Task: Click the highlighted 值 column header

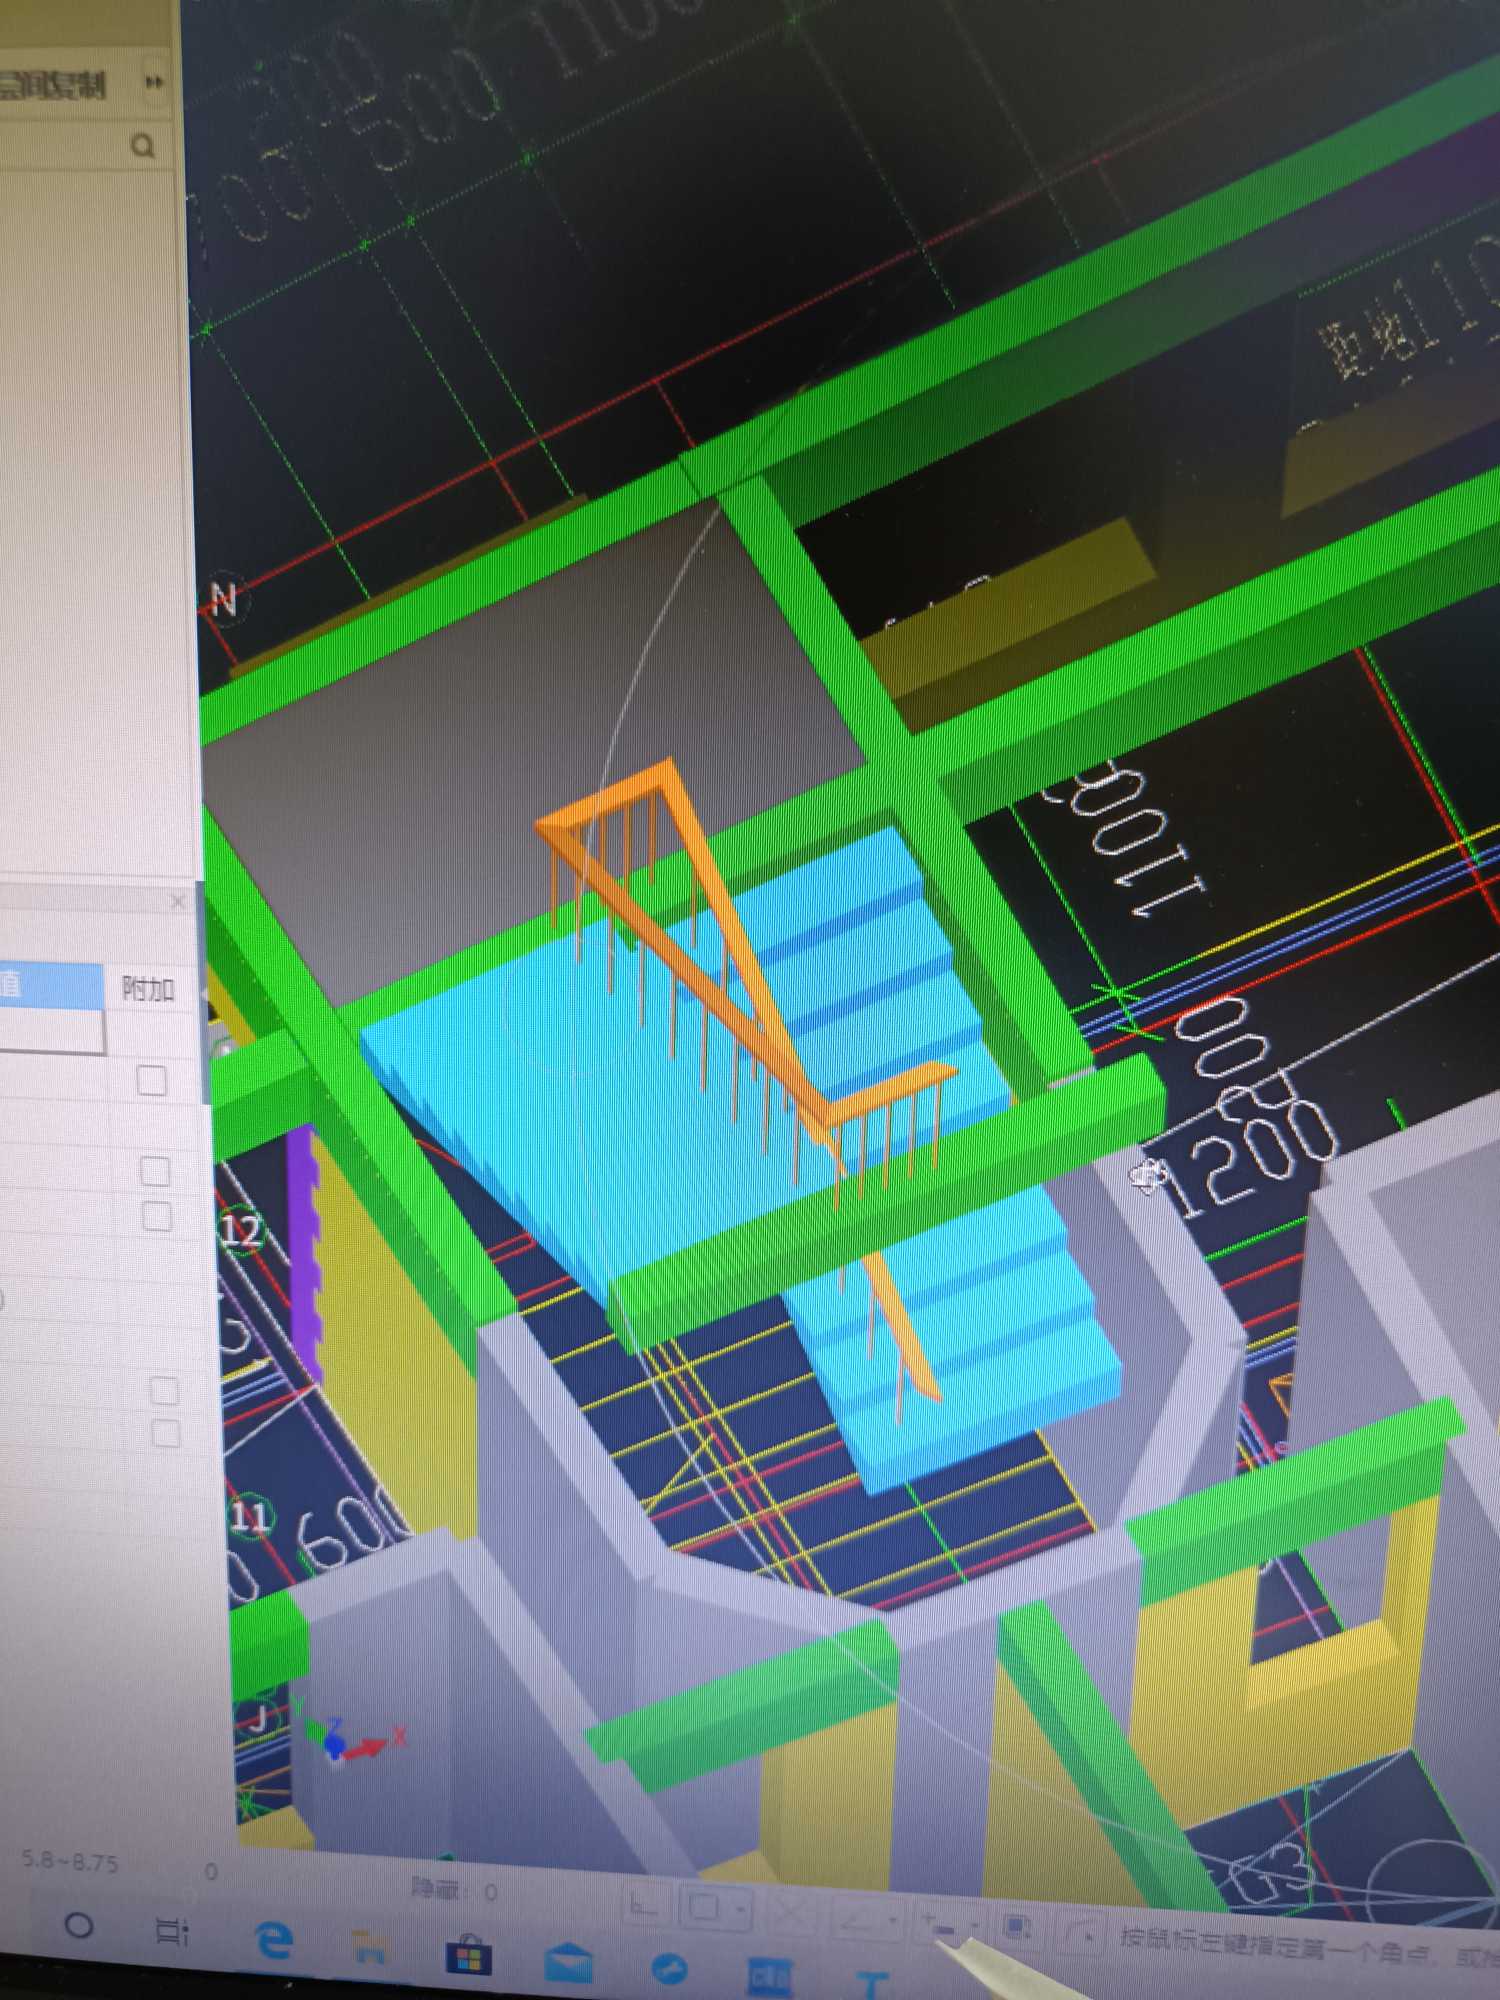Action: pos(52,985)
